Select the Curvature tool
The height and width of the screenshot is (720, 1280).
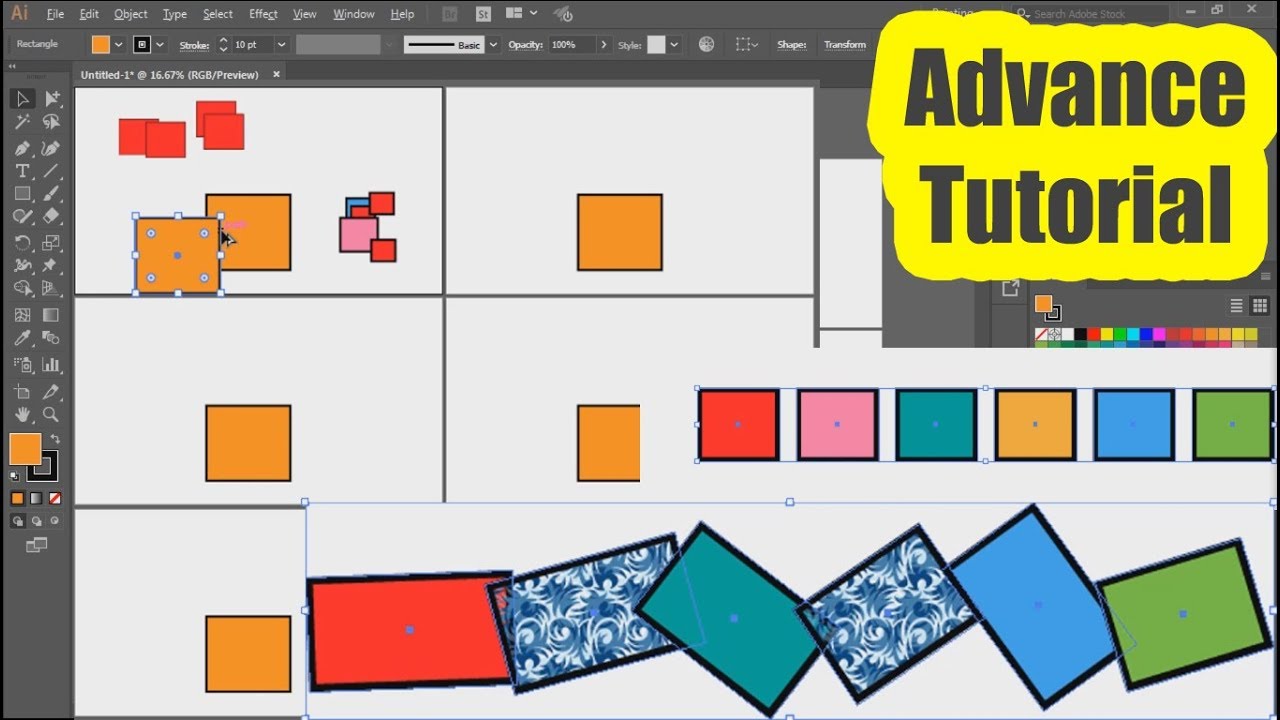click(52, 148)
